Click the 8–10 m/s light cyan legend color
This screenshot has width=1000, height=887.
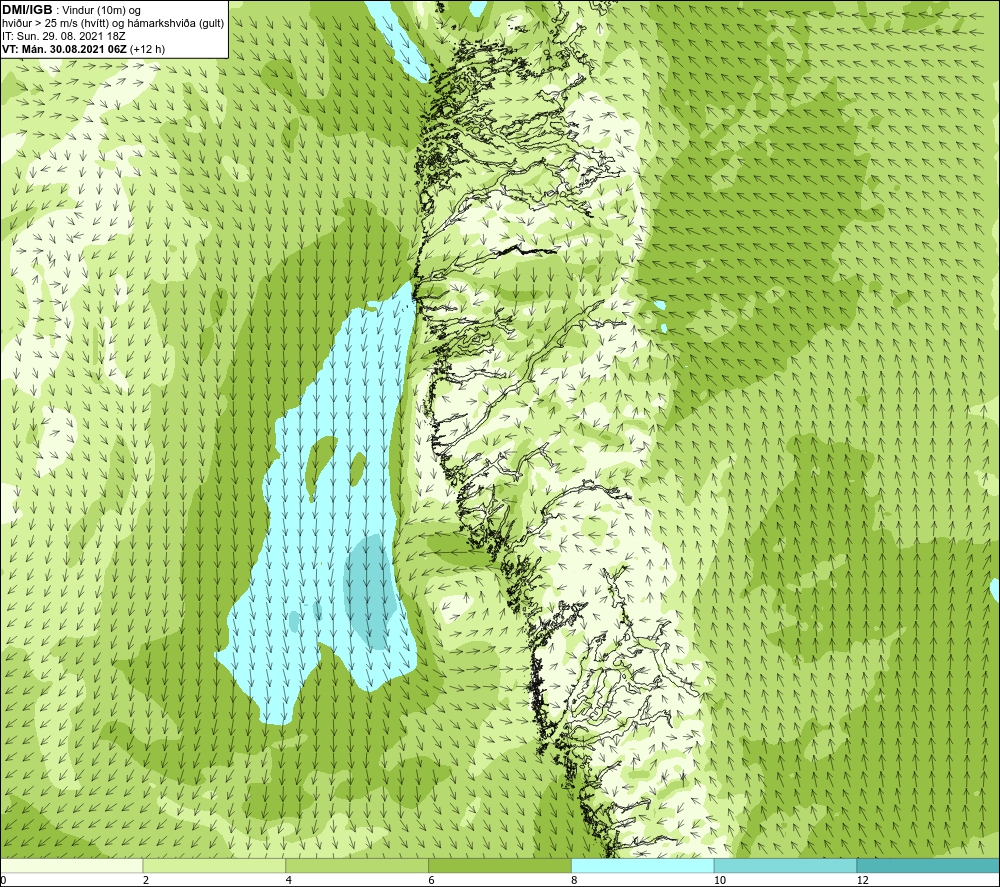[x=643, y=865]
